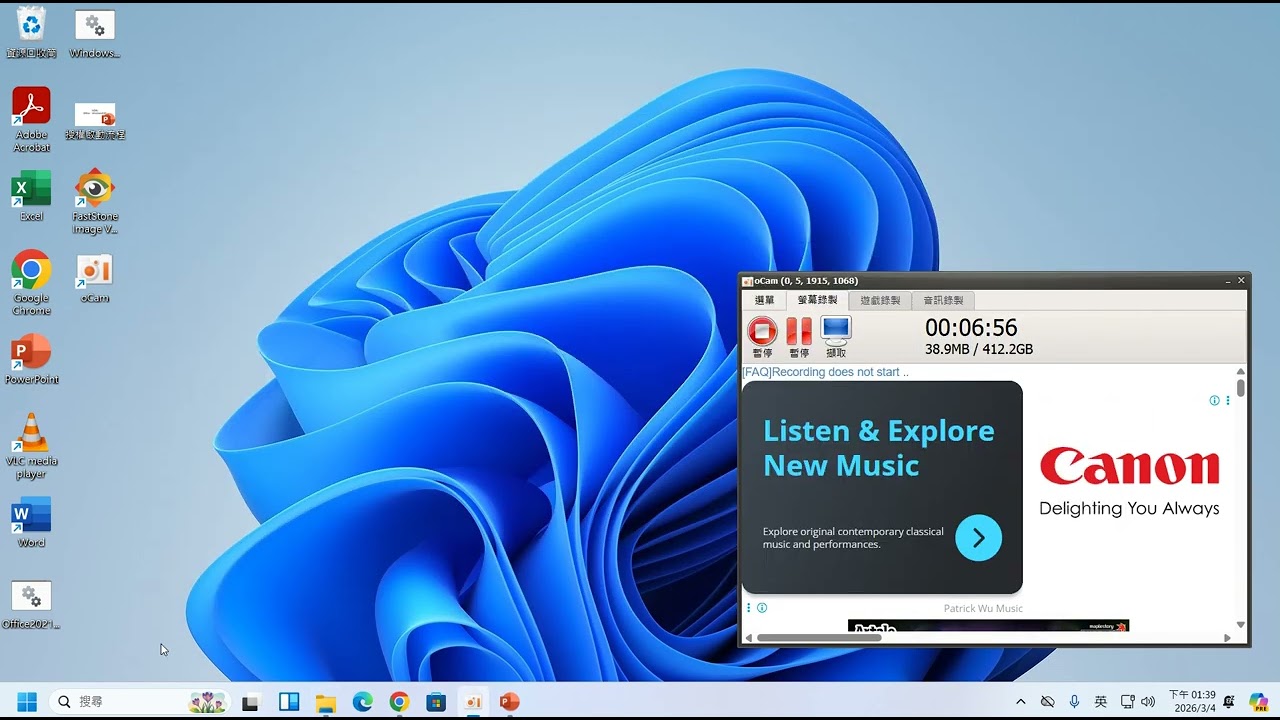Click the Canon Delighting You Always ad
The image size is (1280, 720).
[x=1129, y=482]
